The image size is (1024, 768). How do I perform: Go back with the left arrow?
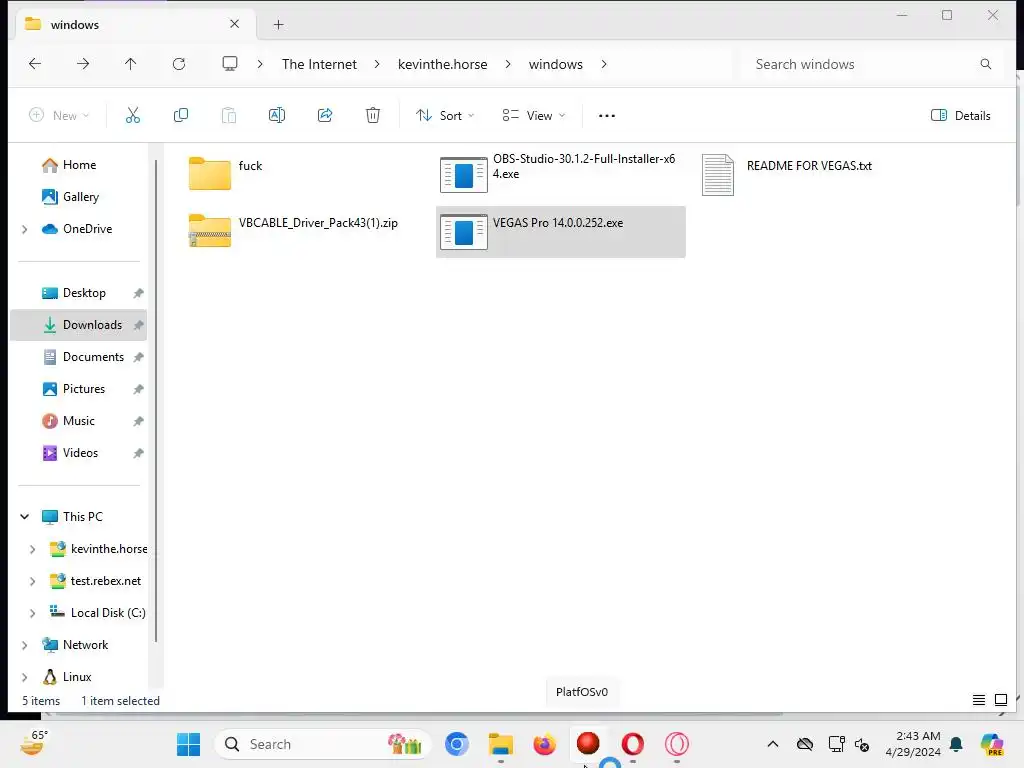(35, 64)
